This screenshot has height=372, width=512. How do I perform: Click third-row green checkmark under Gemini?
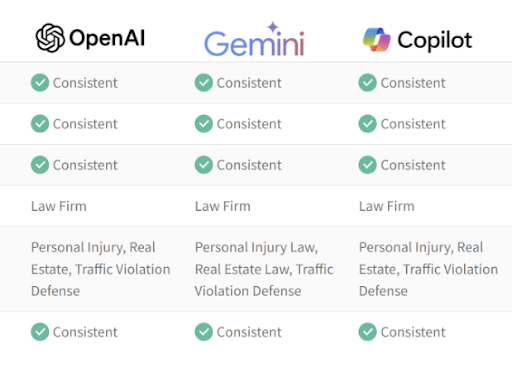pyautogui.click(x=204, y=165)
